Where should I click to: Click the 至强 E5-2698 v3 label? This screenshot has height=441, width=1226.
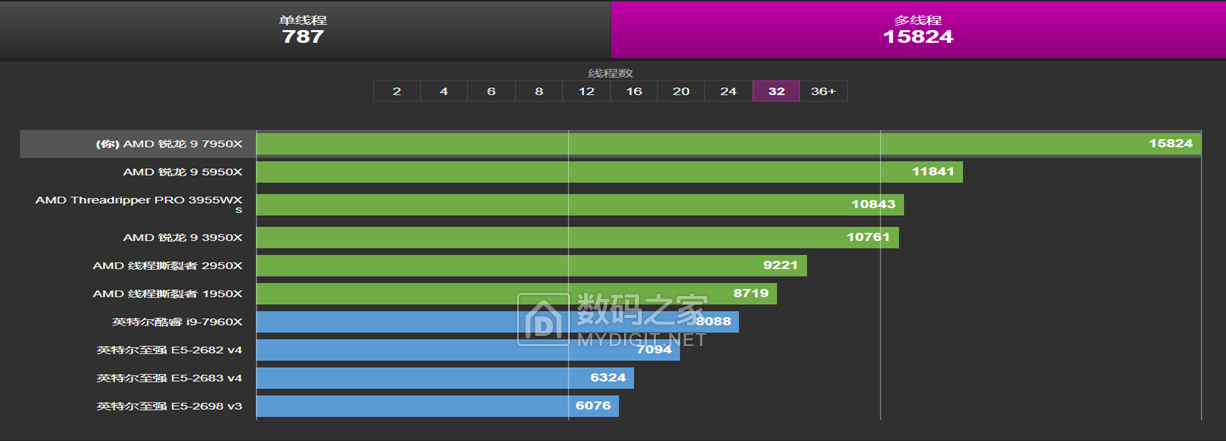tap(169, 406)
